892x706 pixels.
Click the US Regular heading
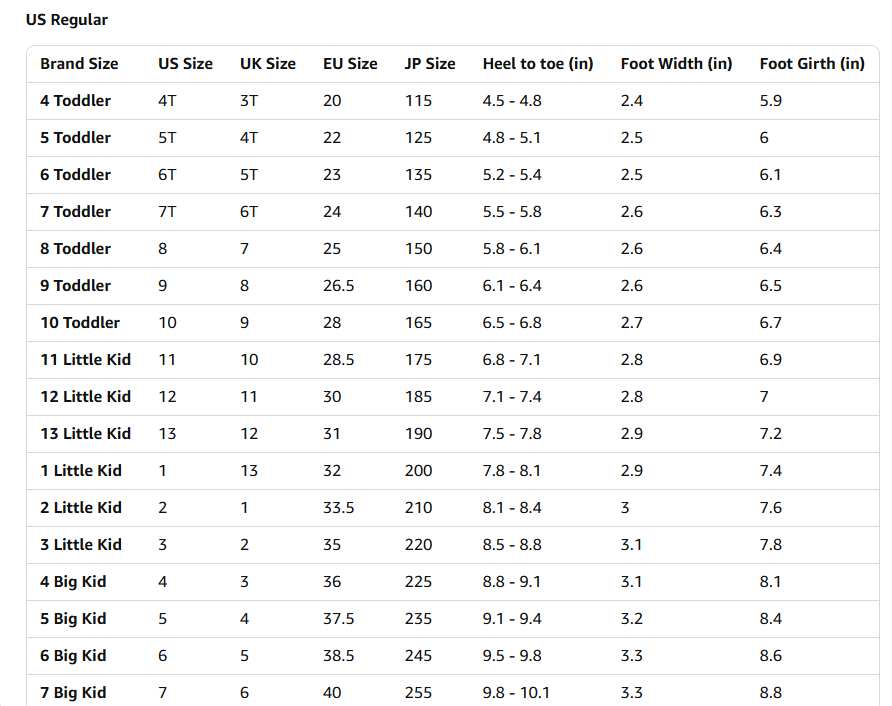pyautogui.click(x=67, y=19)
